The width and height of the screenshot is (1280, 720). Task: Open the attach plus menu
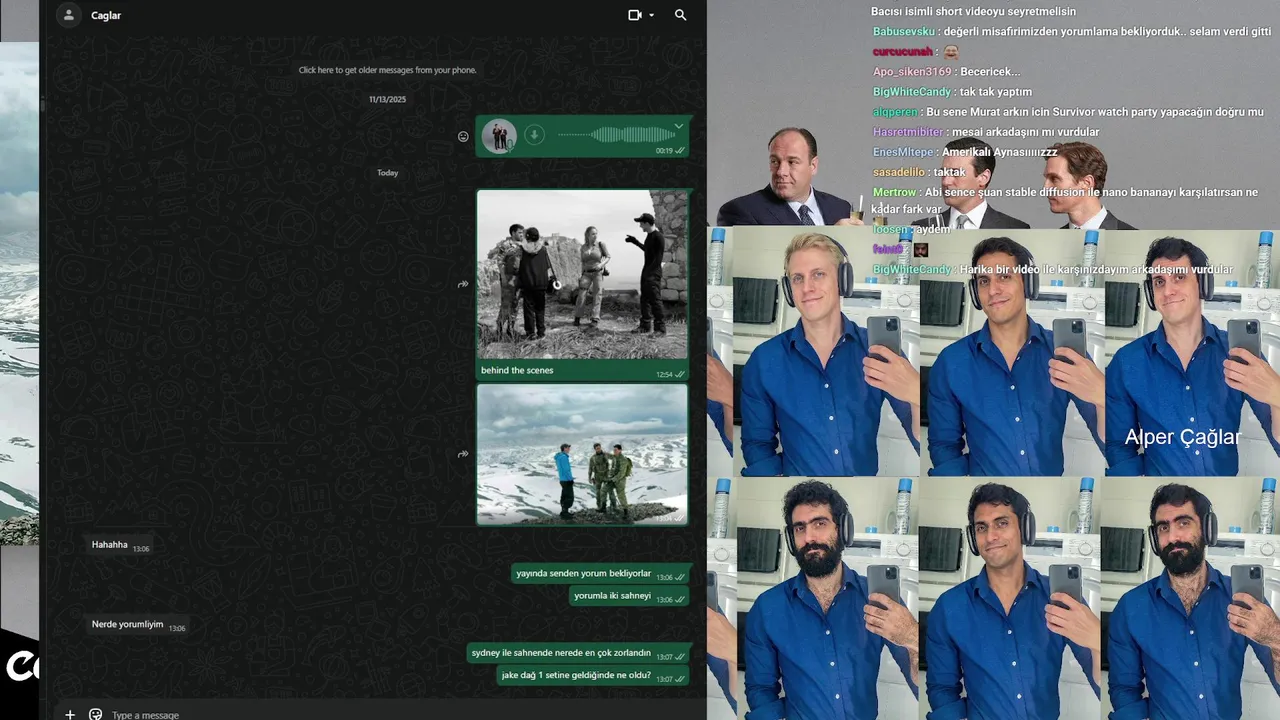tap(70, 714)
